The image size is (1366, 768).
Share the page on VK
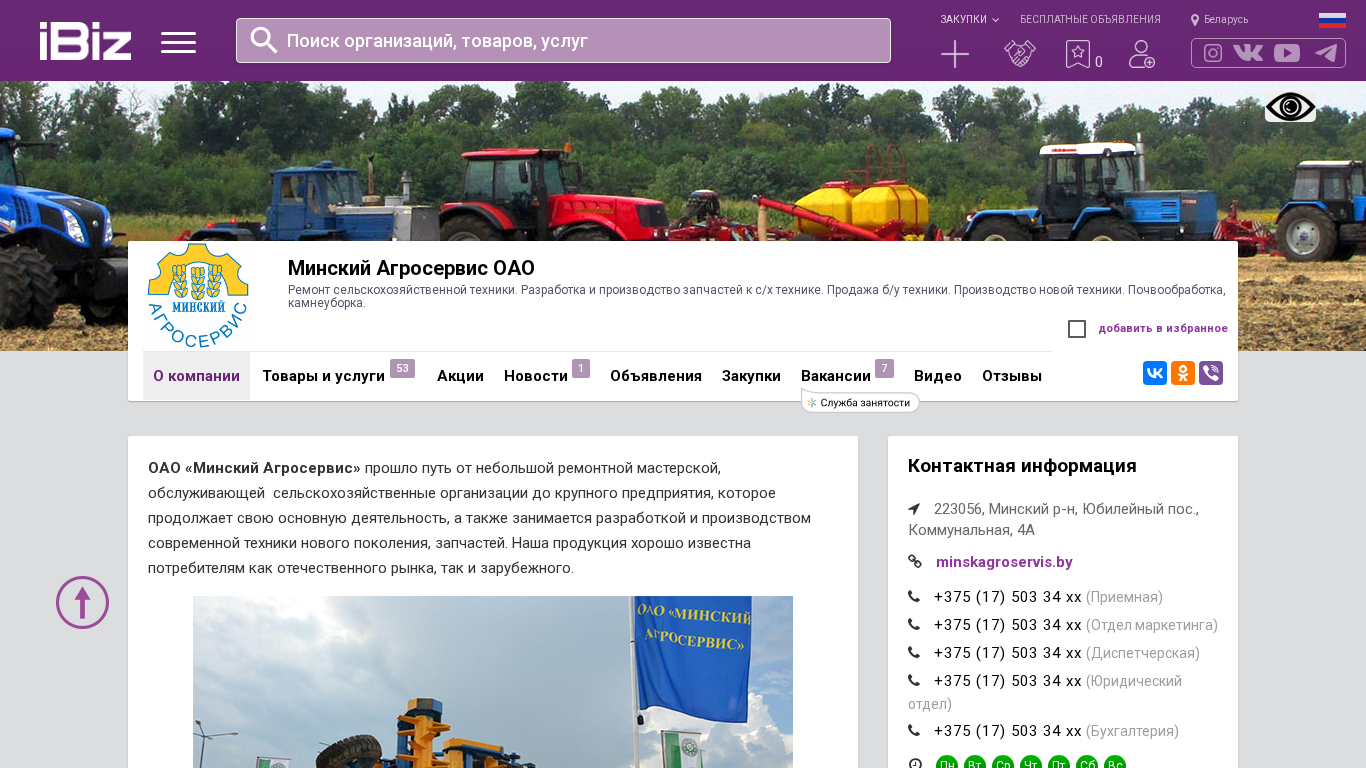(1155, 373)
